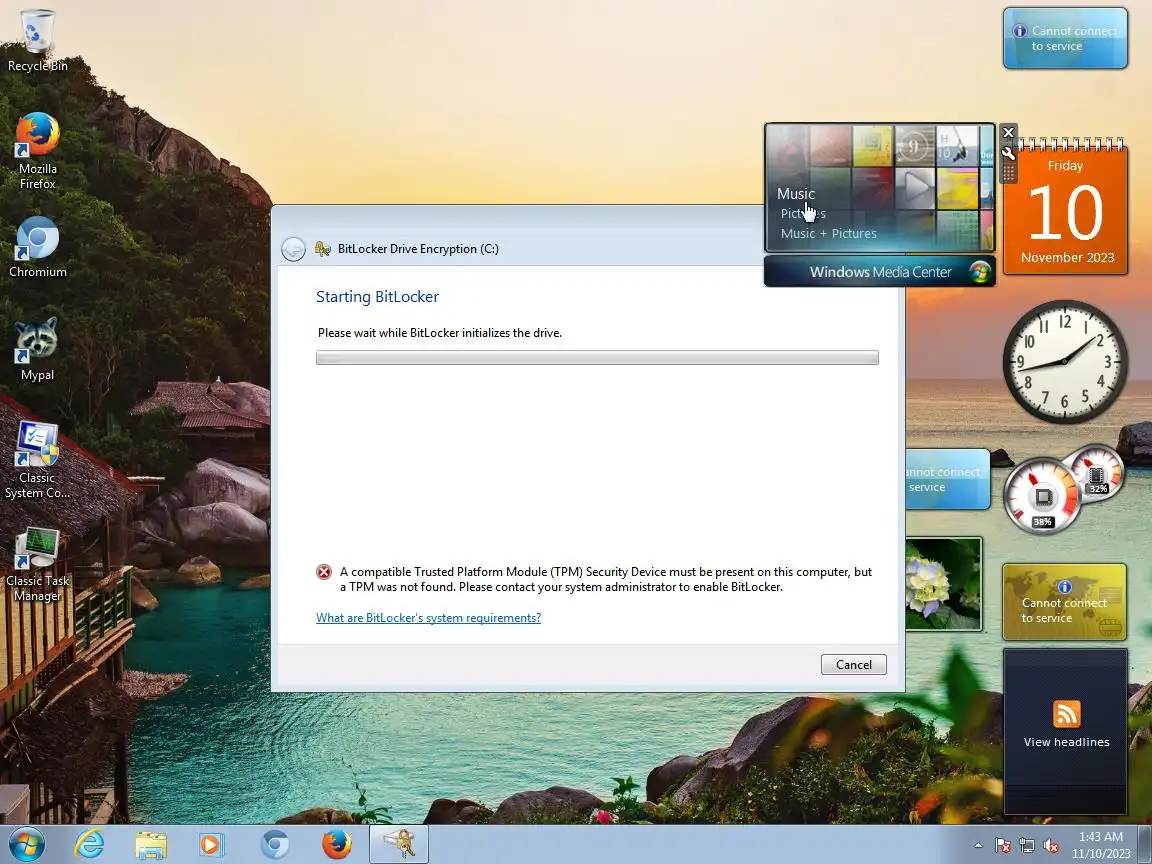Open Windows Explorer folder in taskbar
This screenshot has width=1152, height=864.
pos(151,844)
